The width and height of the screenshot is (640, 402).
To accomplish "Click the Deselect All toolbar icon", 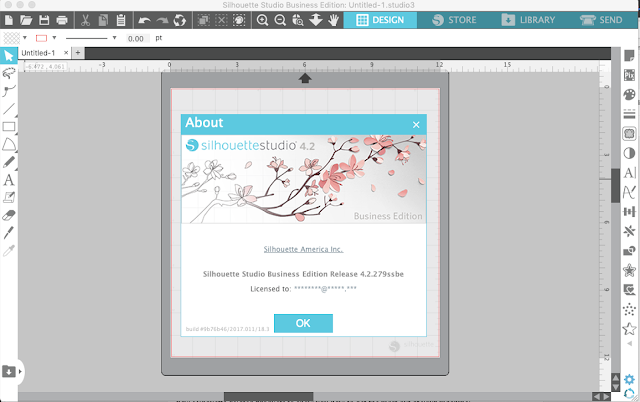I will coord(221,20).
